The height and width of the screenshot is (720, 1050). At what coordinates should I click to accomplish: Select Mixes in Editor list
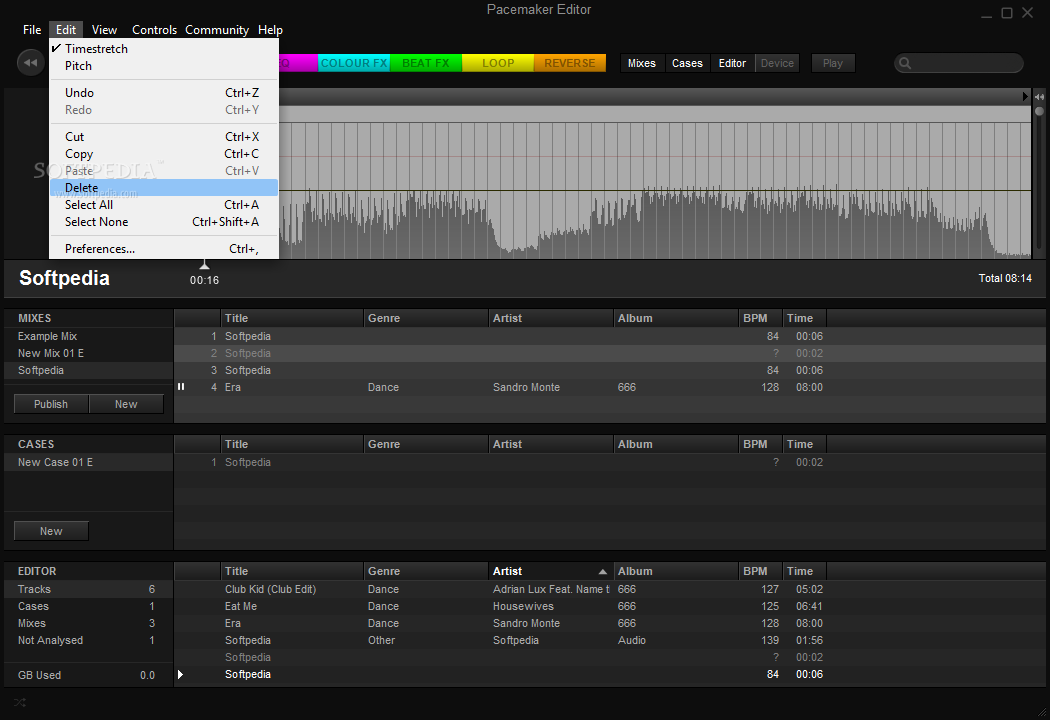(x=88, y=623)
